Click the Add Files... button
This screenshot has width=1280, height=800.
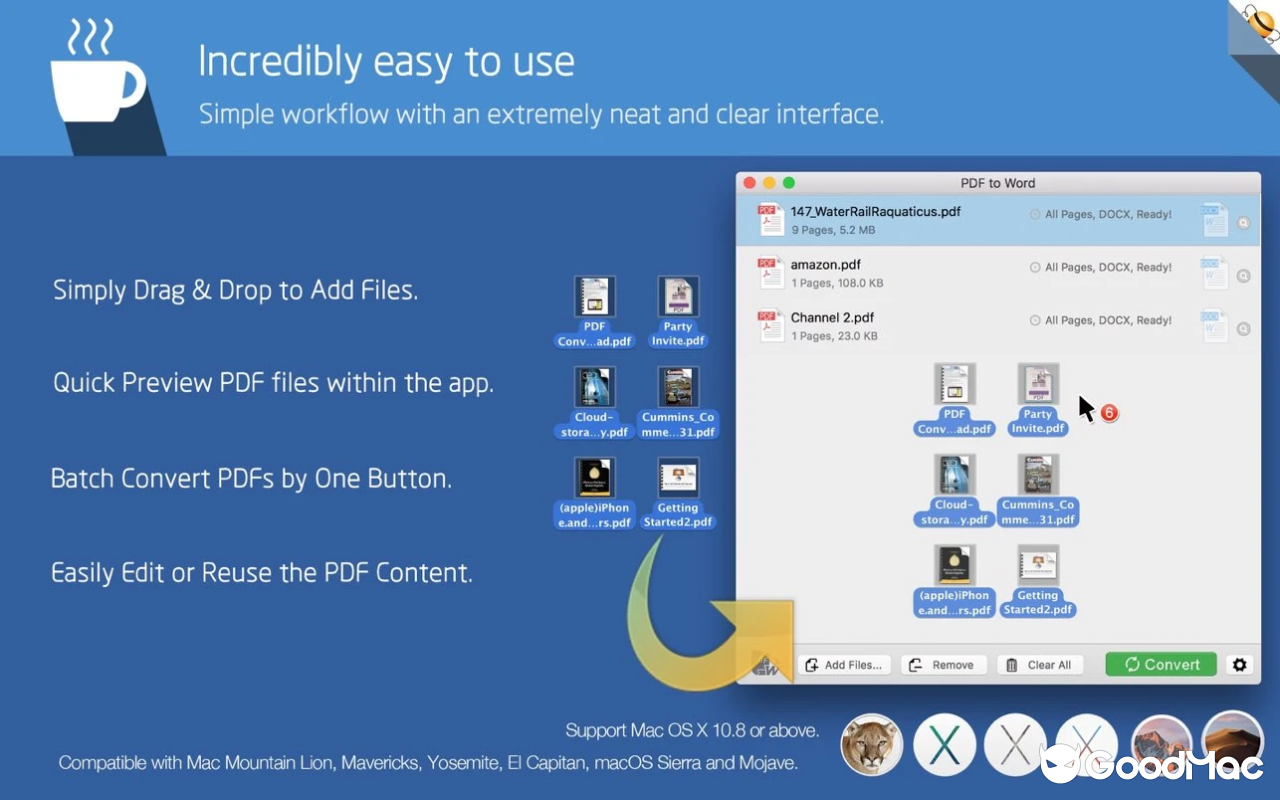pos(844,665)
